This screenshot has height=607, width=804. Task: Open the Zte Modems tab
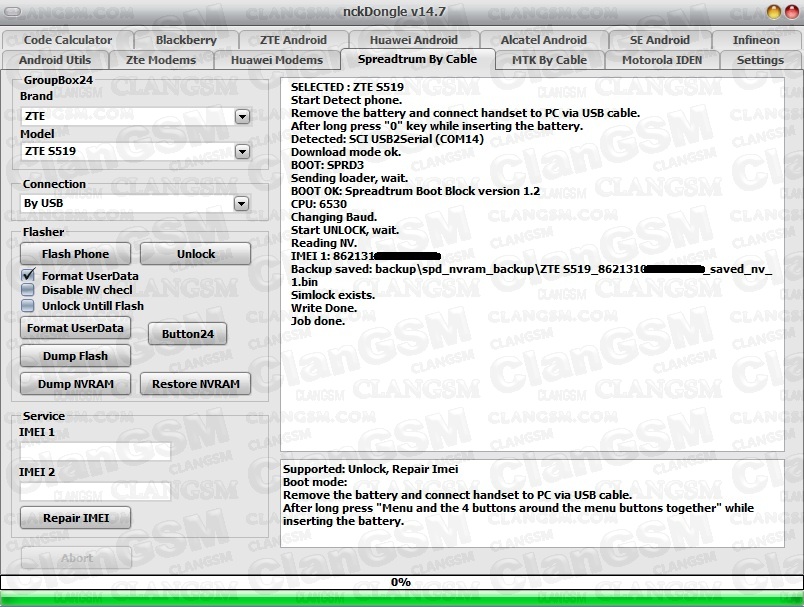tap(161, 60)
